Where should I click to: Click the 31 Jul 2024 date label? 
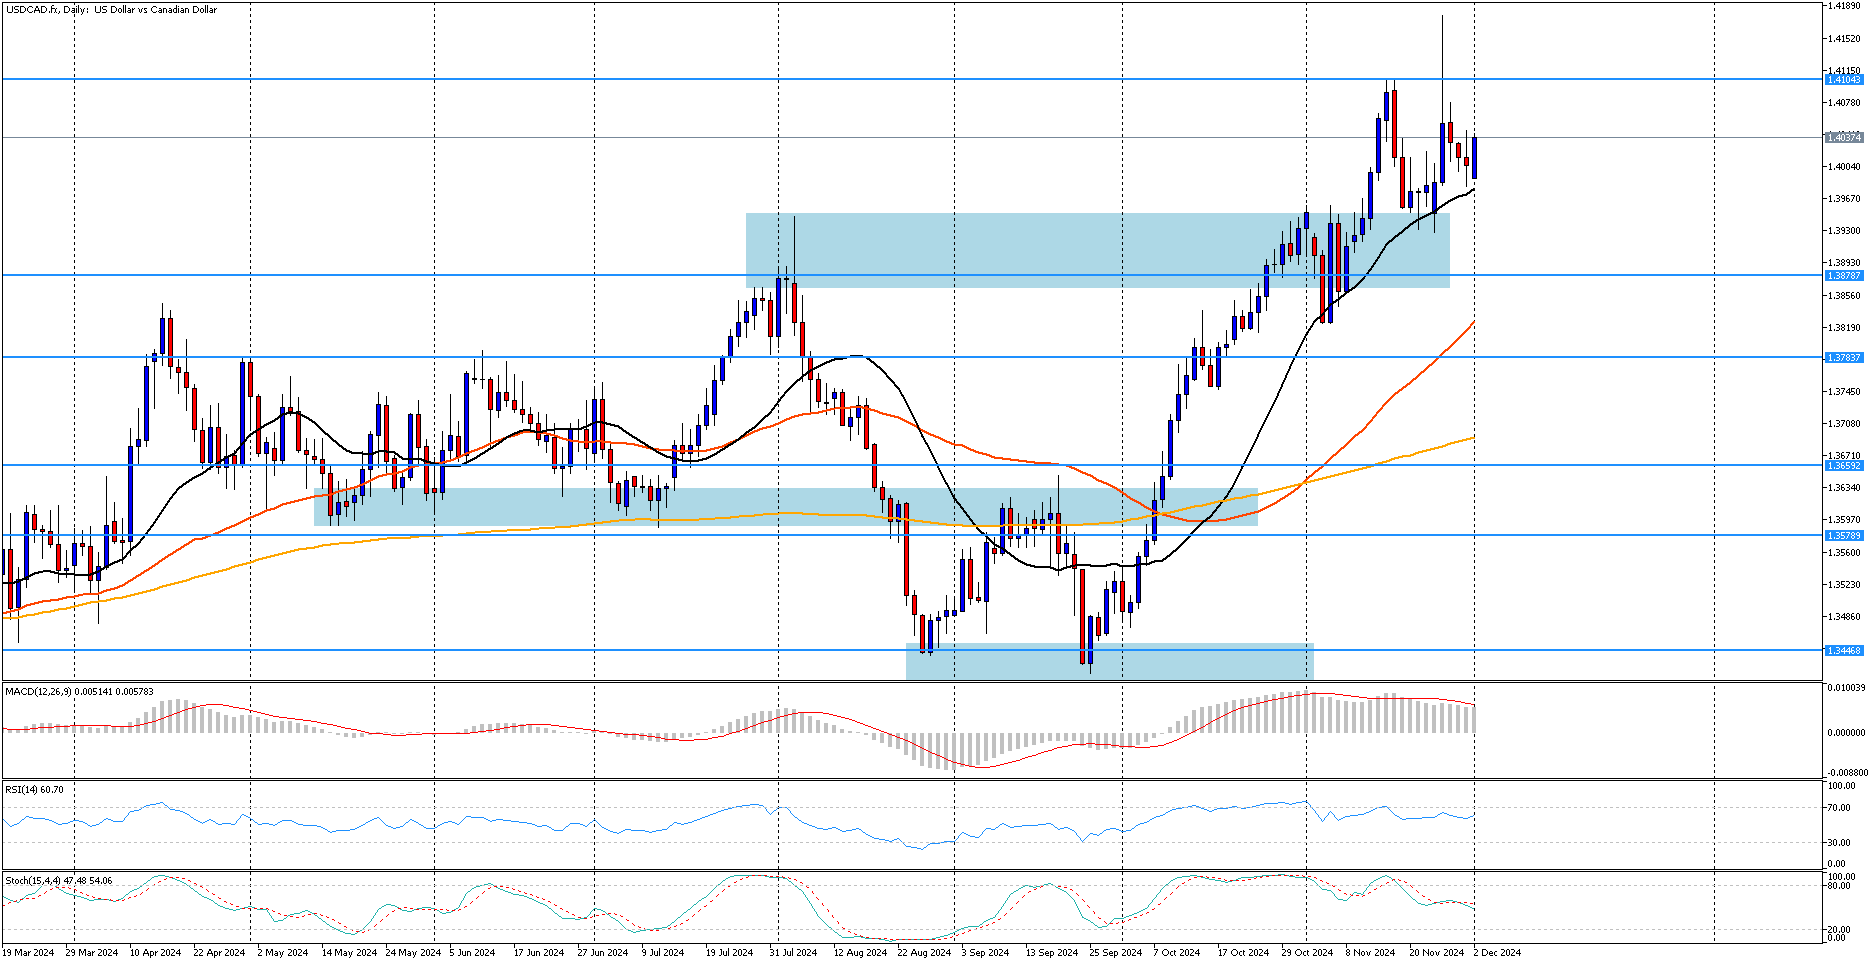pos(793,953)
